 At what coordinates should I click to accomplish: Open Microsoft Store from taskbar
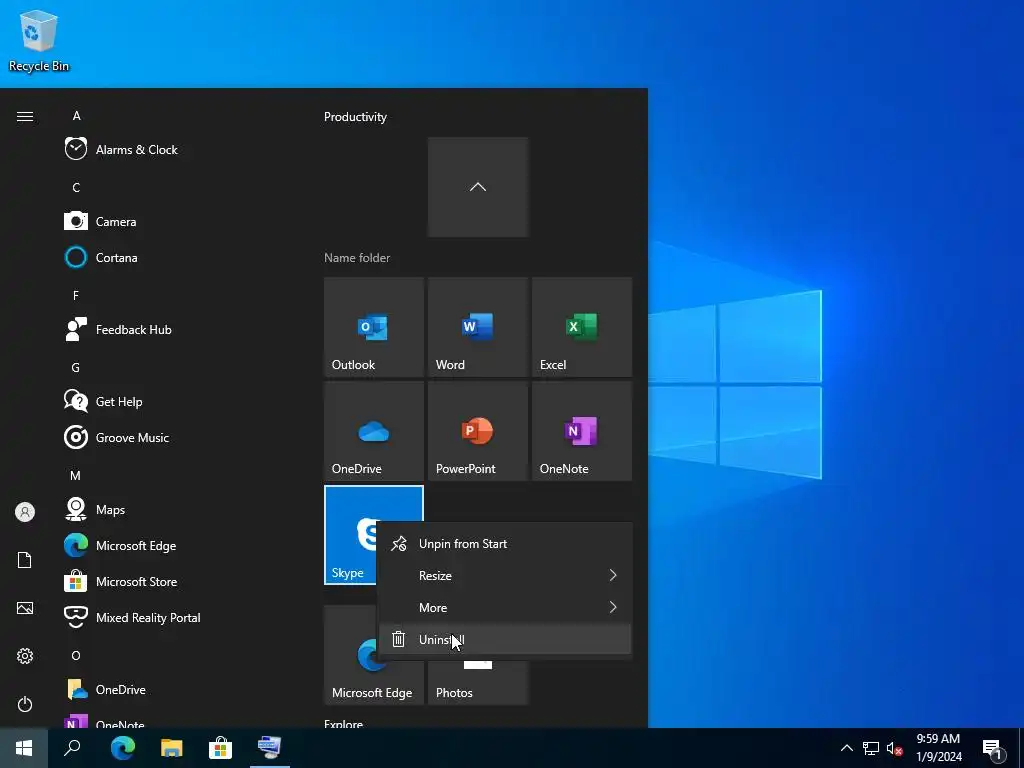pyautogui.click(x=221, y=748)
